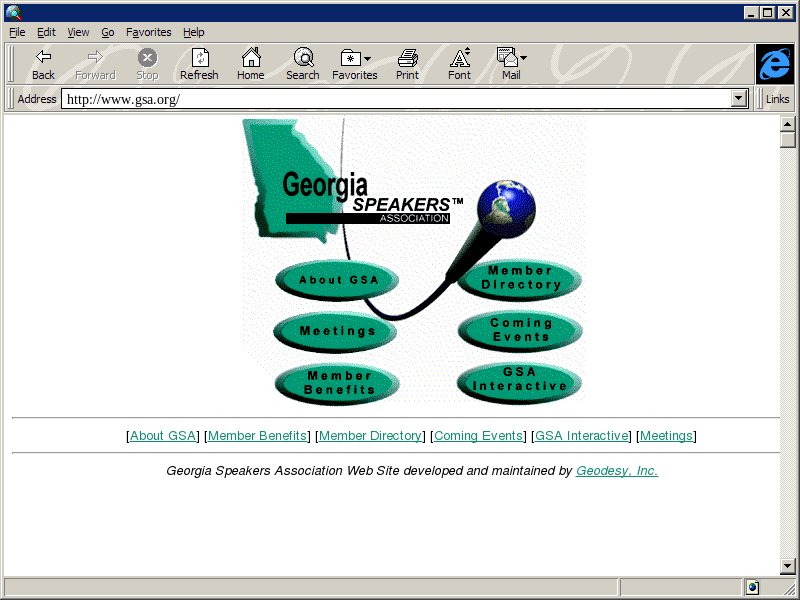Expand the Address bar history dropdown
Screen dimensions: 800x600
740,99
